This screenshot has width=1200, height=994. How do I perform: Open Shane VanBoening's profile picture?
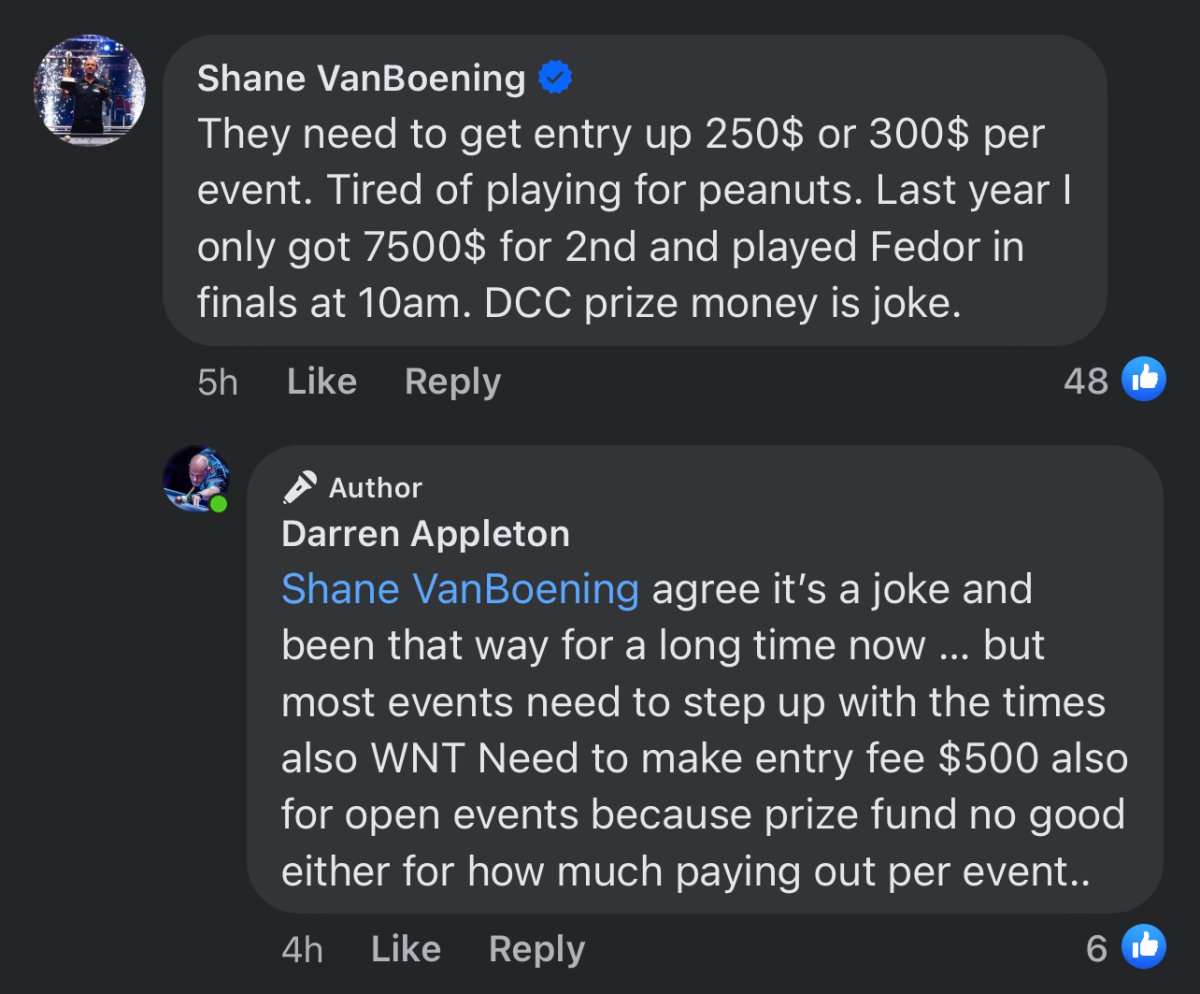90,90
